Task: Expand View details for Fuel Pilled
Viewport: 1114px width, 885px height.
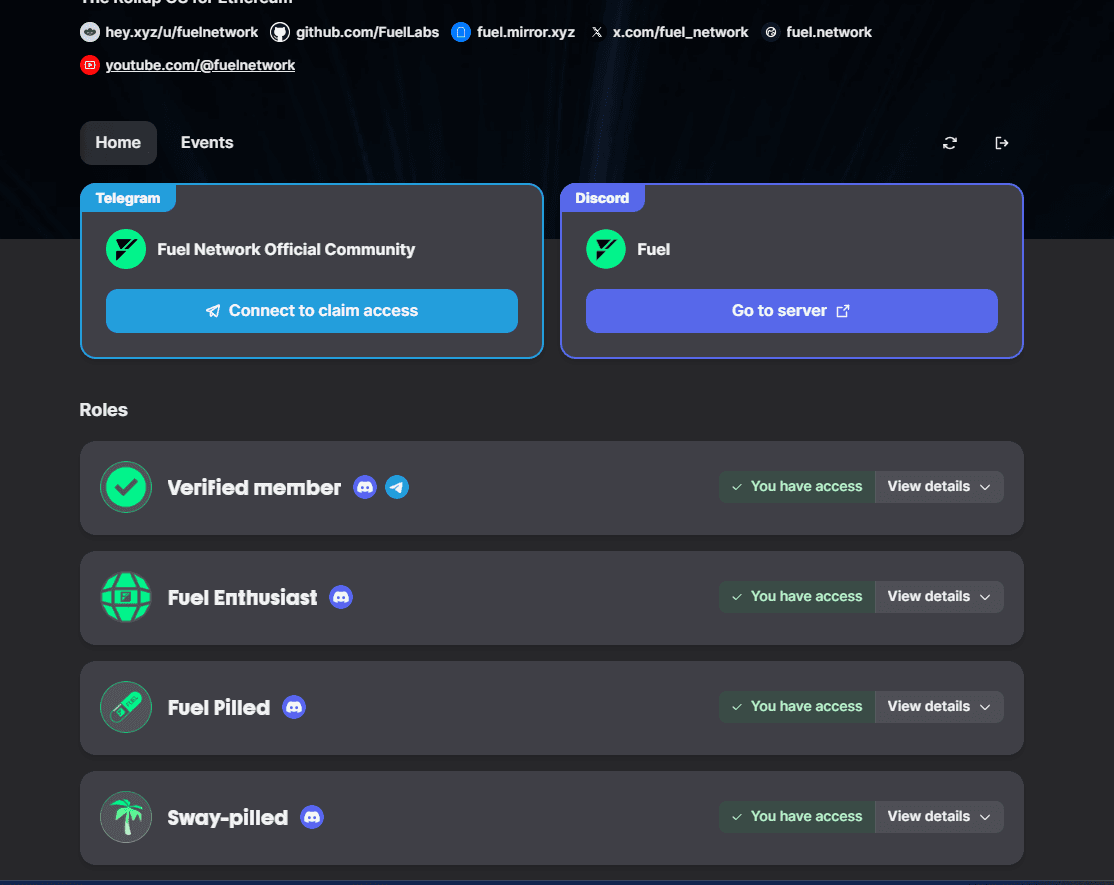Action: (x=939, y=707)
